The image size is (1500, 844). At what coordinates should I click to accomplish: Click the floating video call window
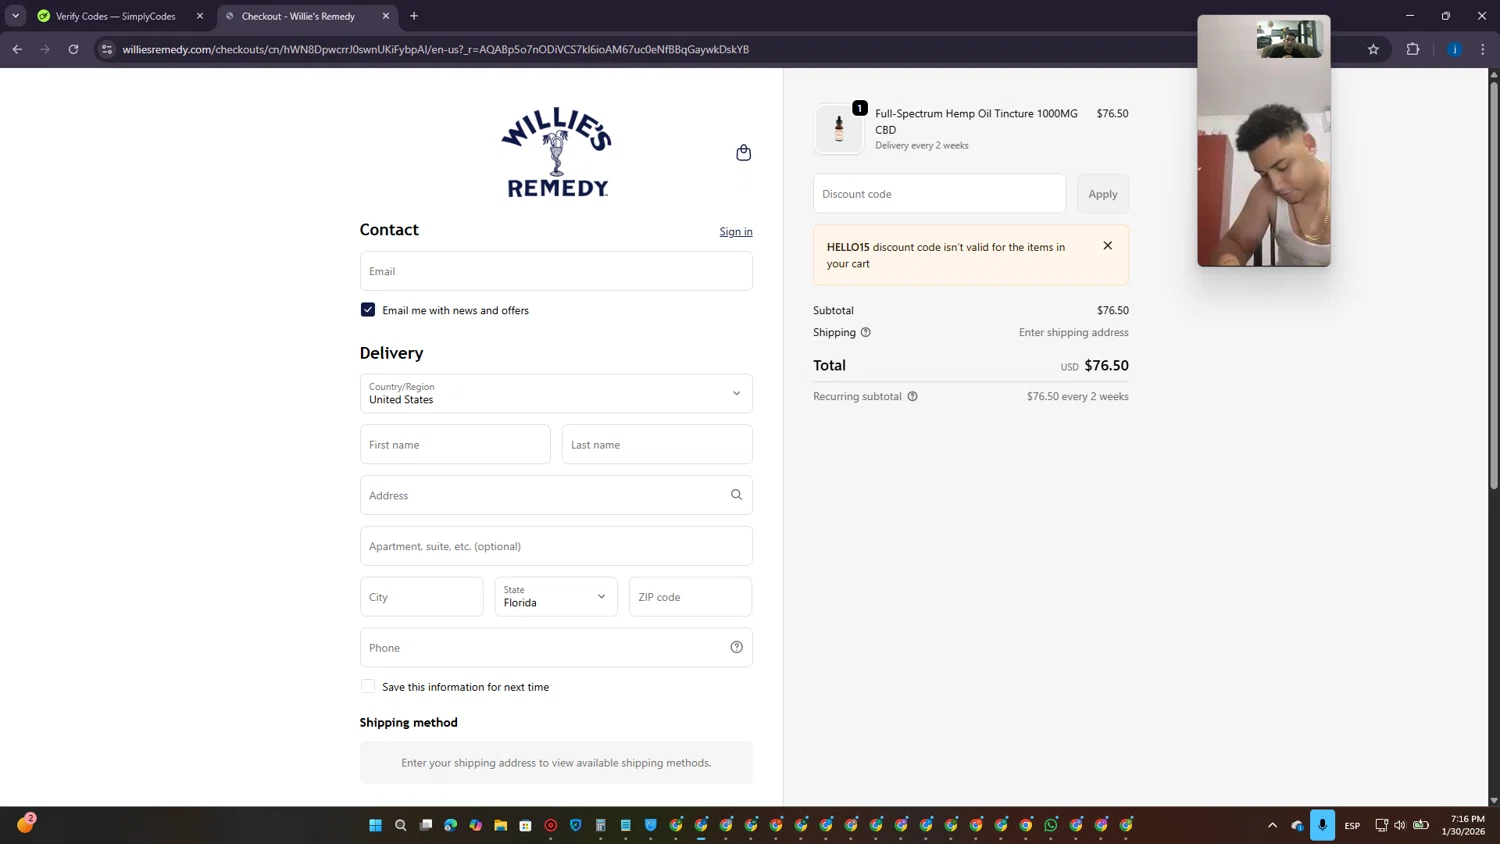[x=1264, y=141]
